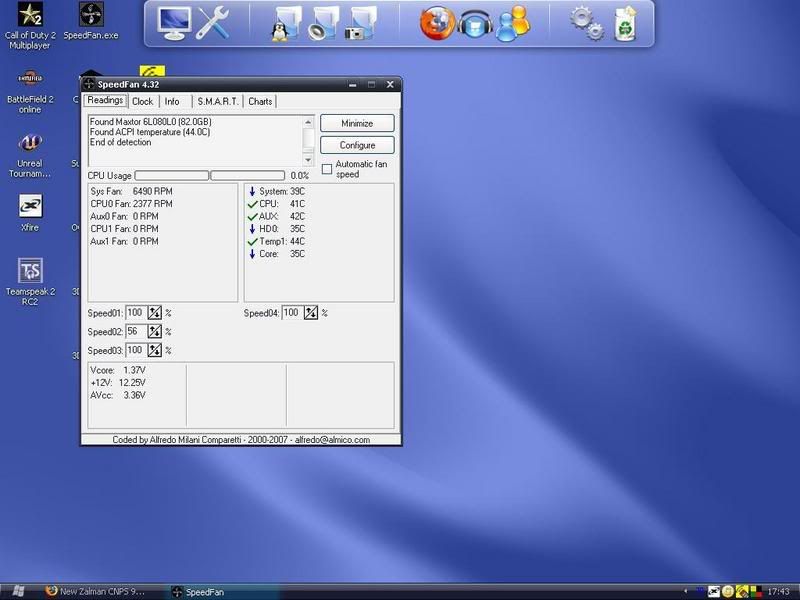The width and height of the screenshot is (800, 600).
Task: Enable the Automatic fan speed checkbox
Action: [x=327, y=169]
